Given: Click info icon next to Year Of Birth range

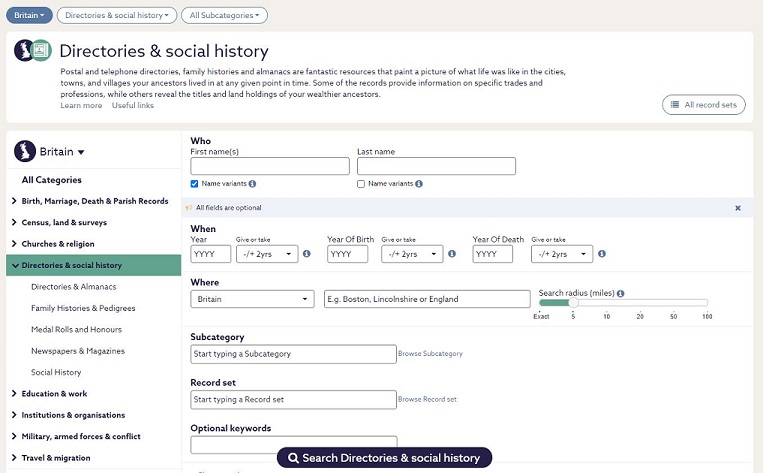Looking at the screenshot, I should point(452,254).
